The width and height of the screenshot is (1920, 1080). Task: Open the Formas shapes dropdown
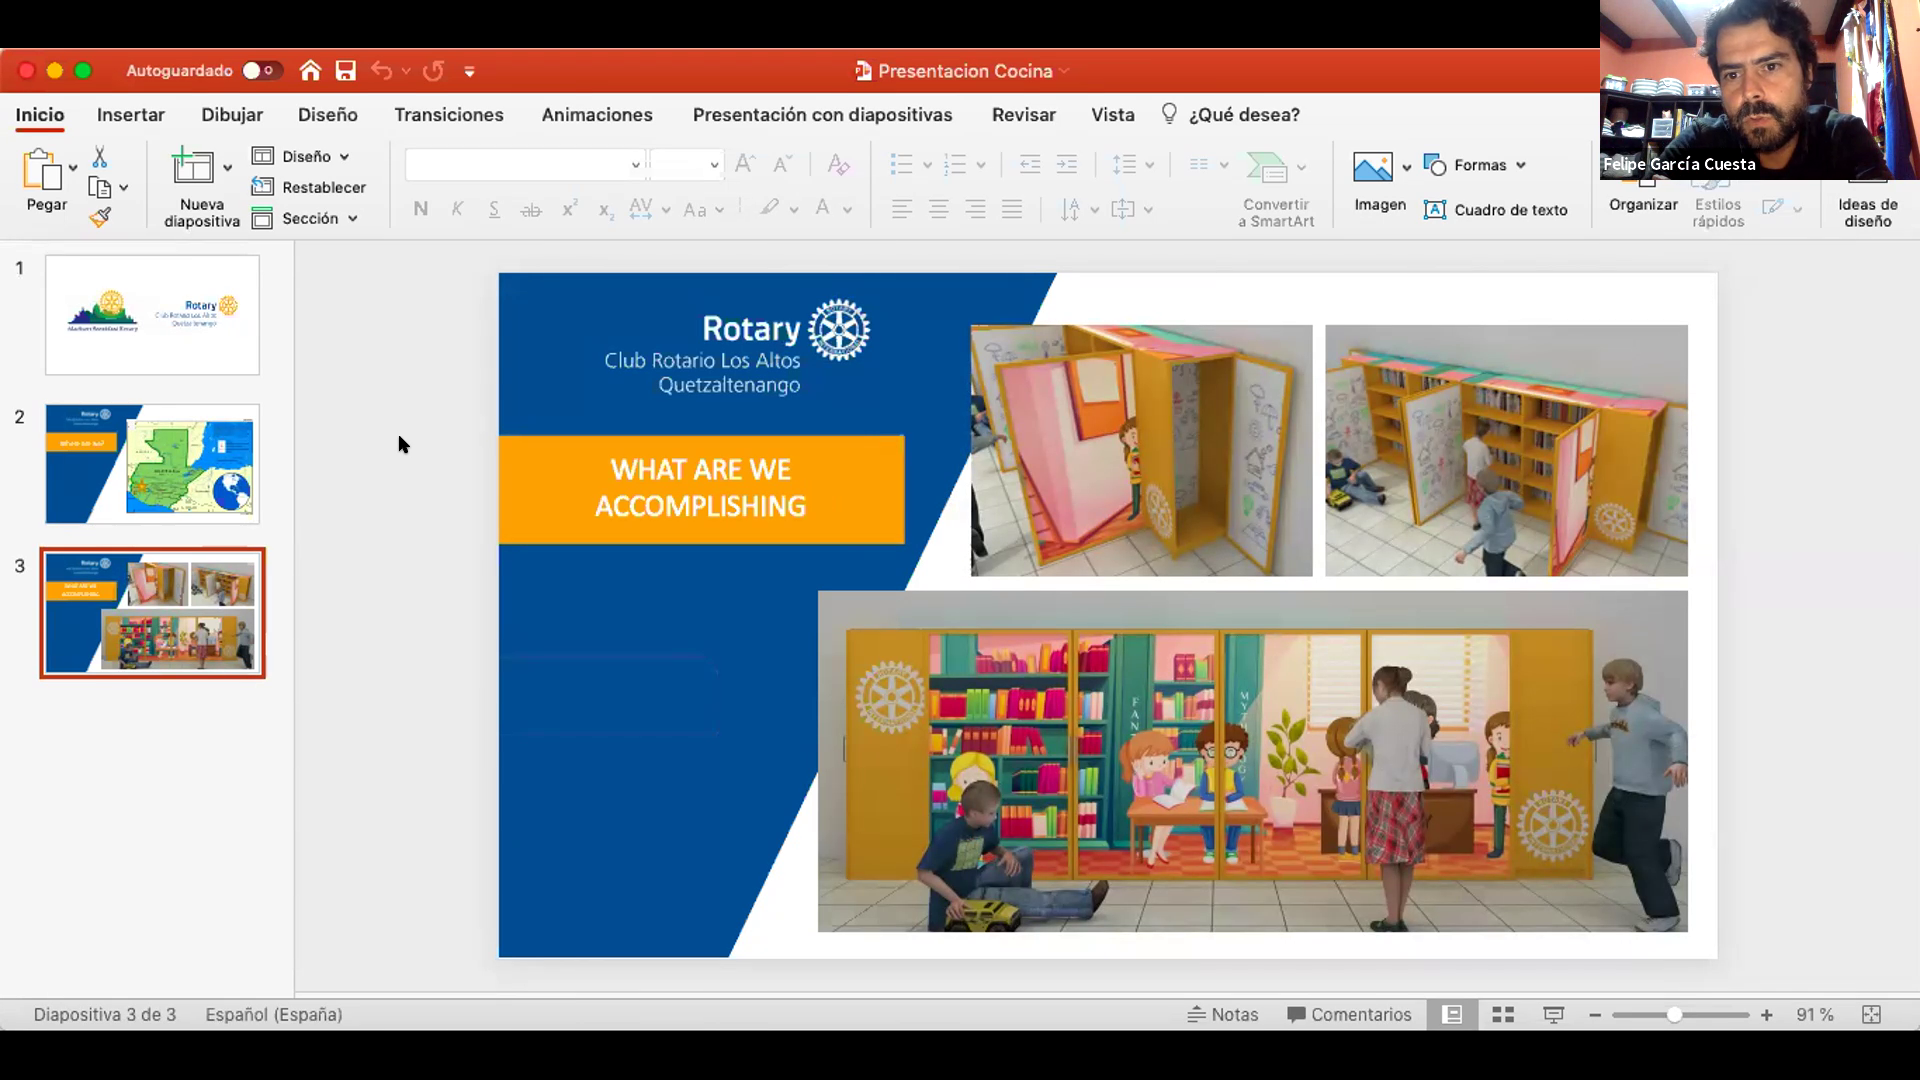pyautogui.click(x=1477, y=165)
